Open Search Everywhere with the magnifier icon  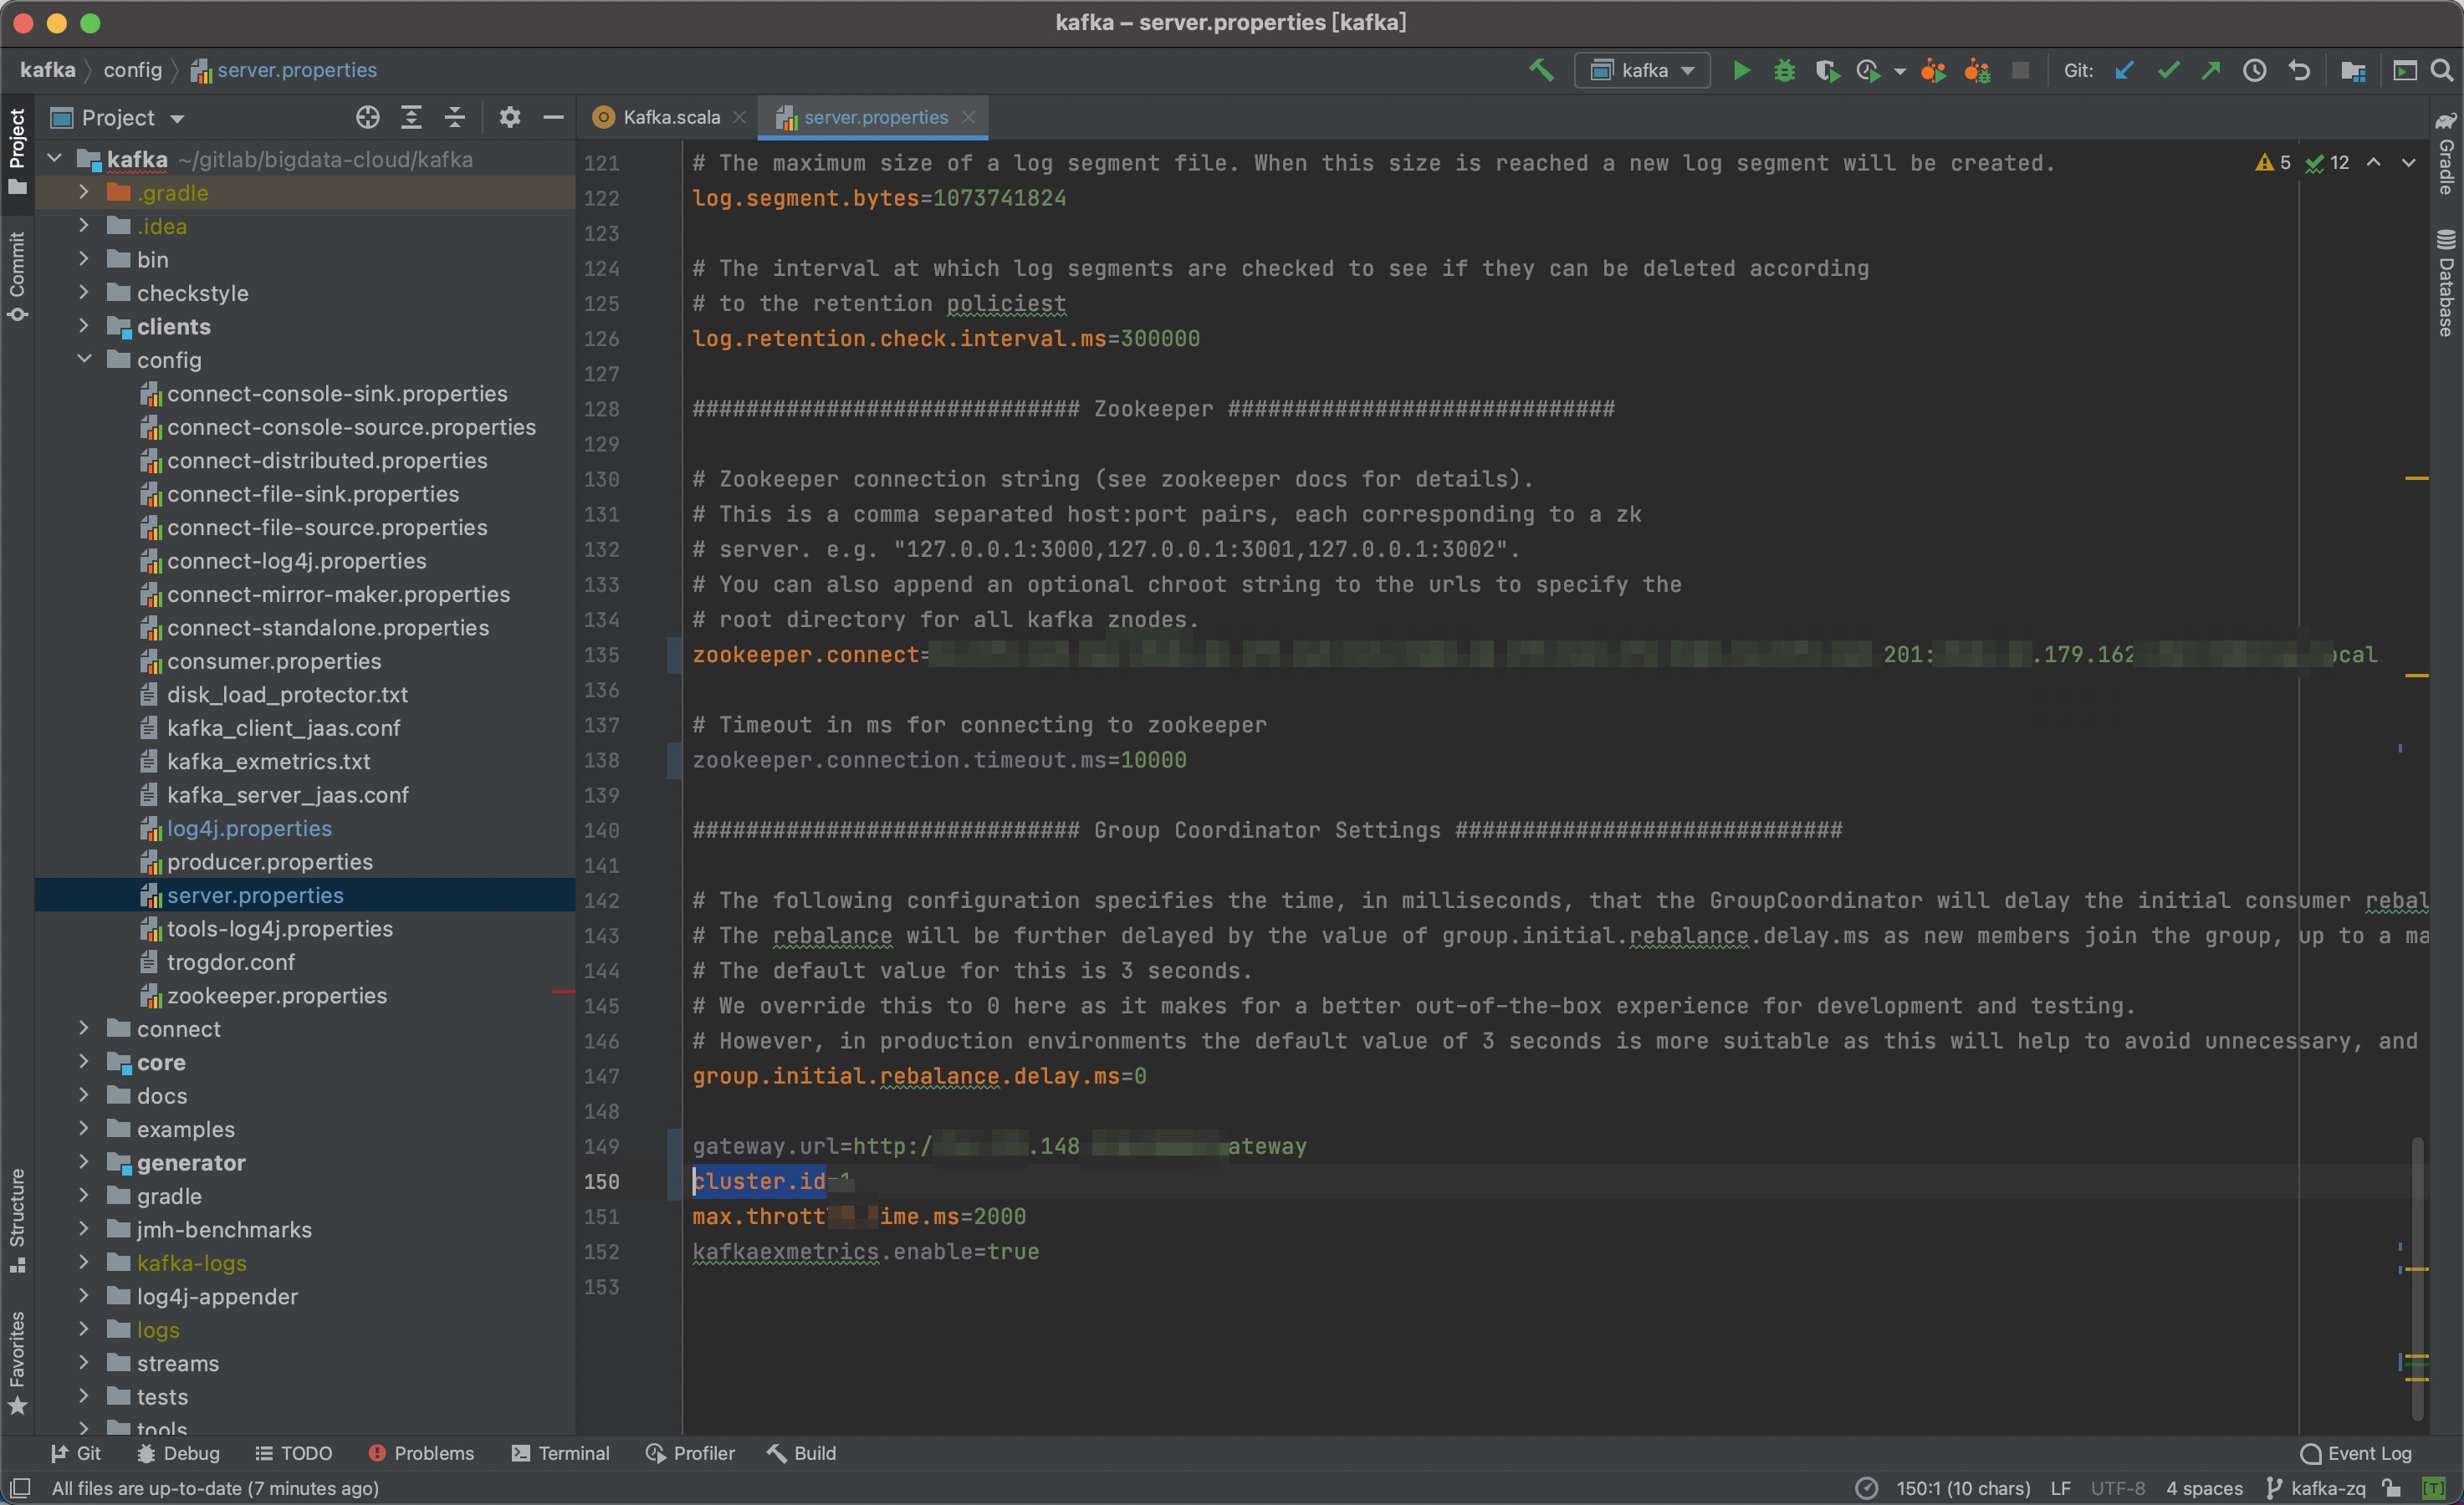[x=2444, y=70]
